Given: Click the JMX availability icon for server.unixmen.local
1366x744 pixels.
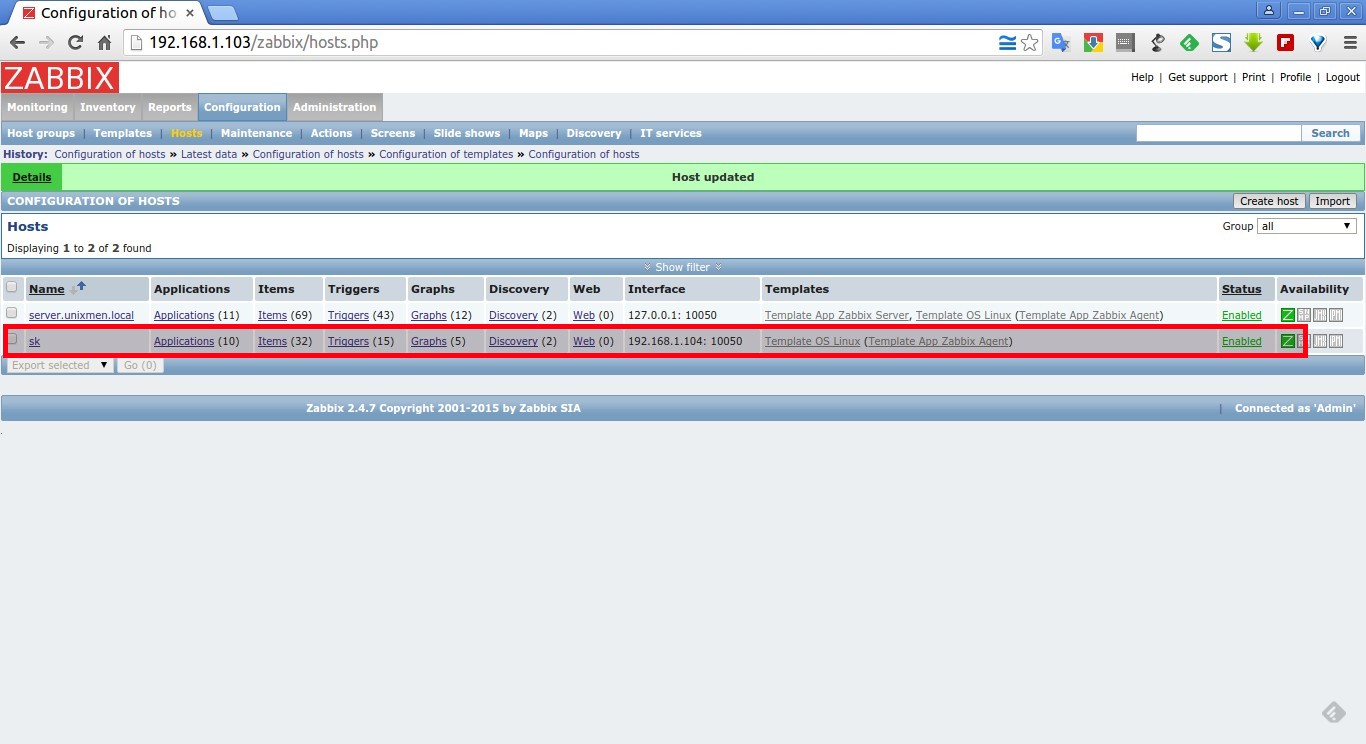Looking at the screenshot, I should click(x=1319, y=315).
